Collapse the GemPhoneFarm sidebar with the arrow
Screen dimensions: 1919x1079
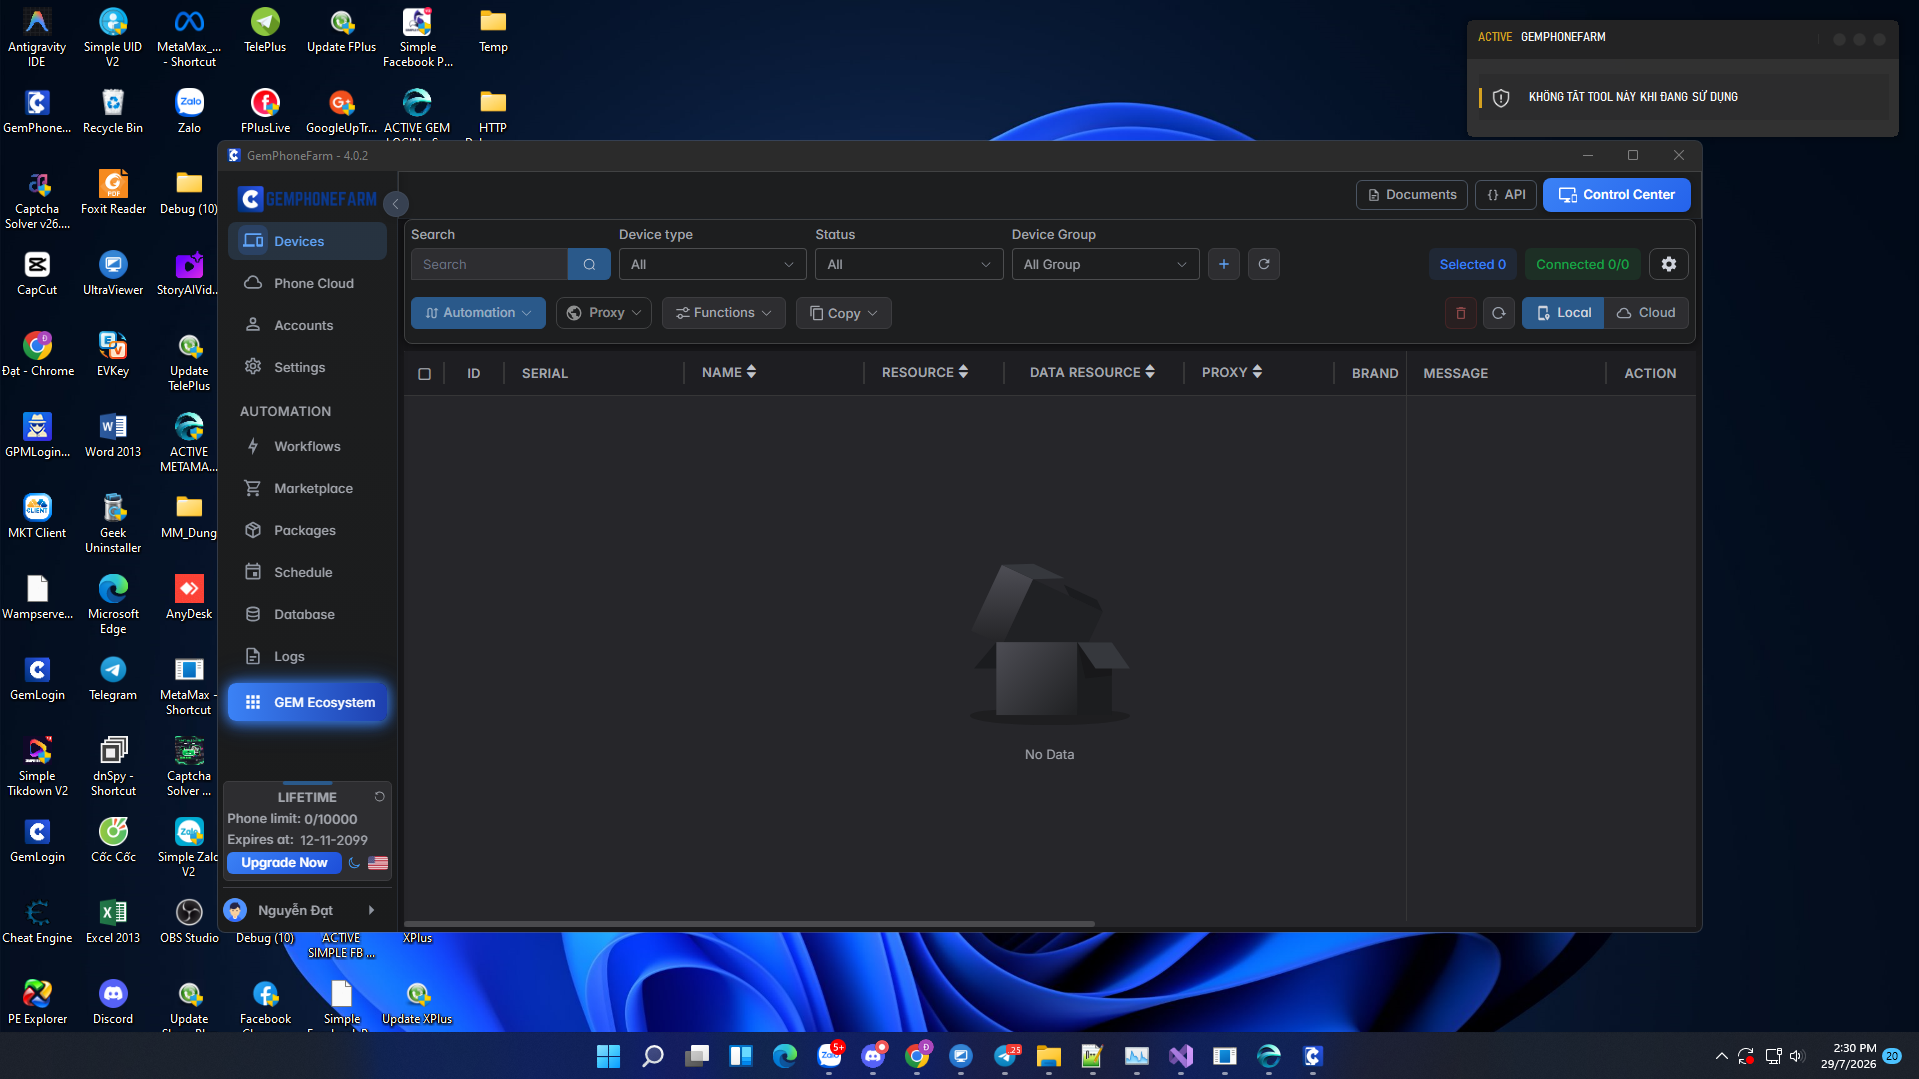396,204
